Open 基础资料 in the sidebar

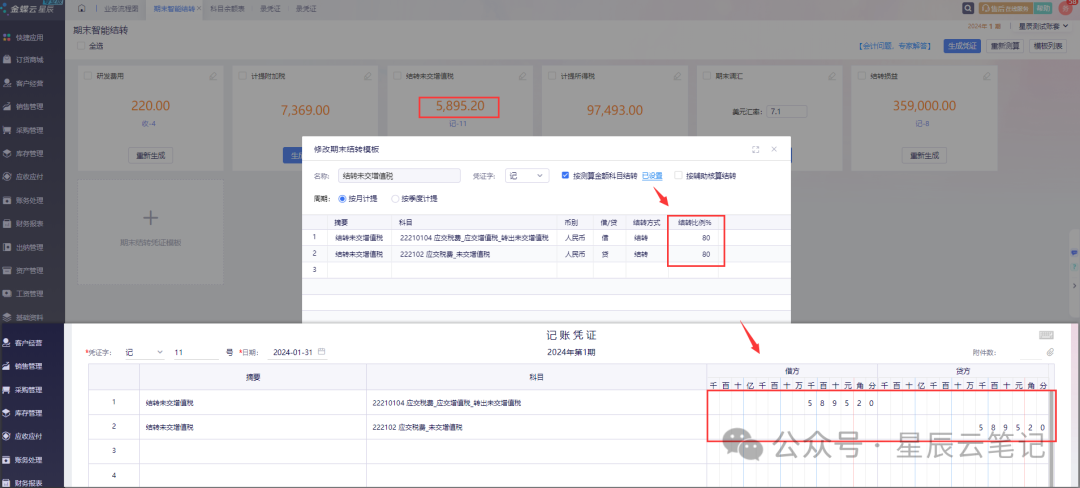31,317
